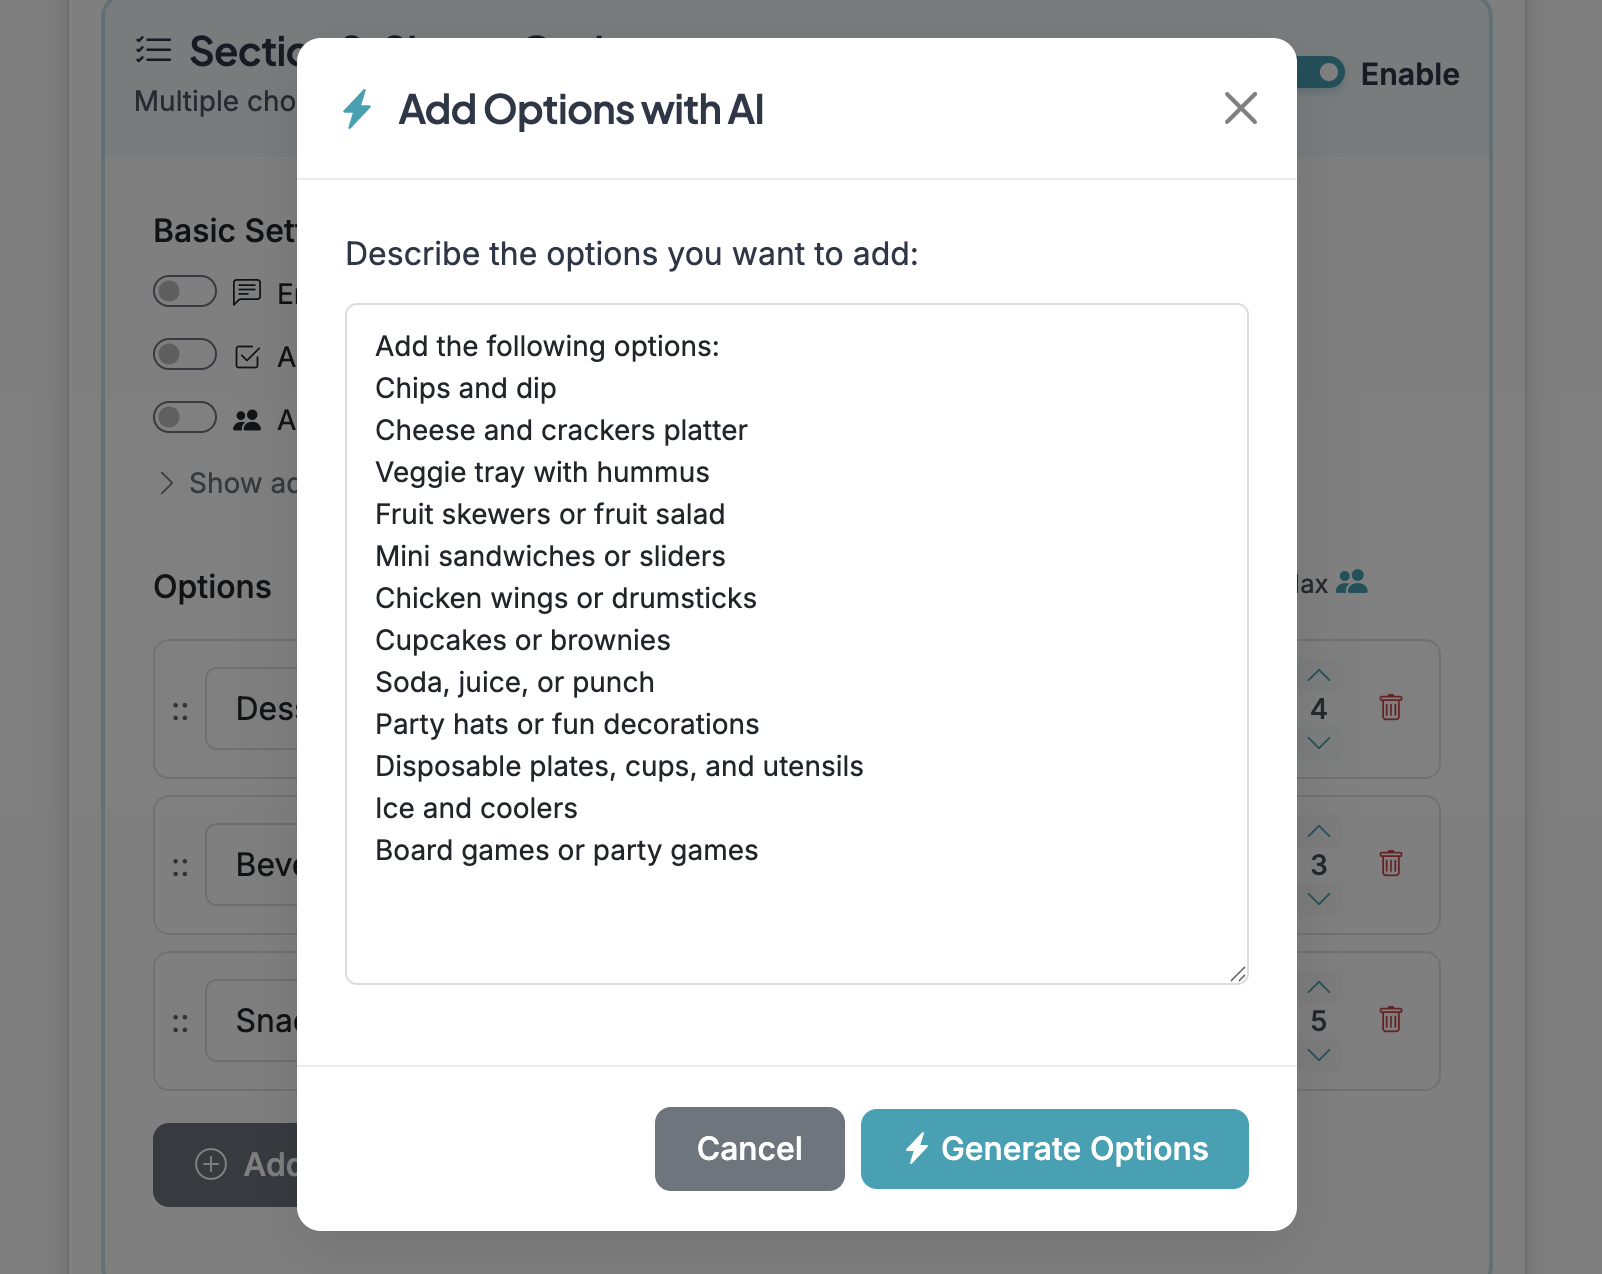Click the comment bubble icon in Basic Settings
1602x1274 pixels.
pos(246,292)
